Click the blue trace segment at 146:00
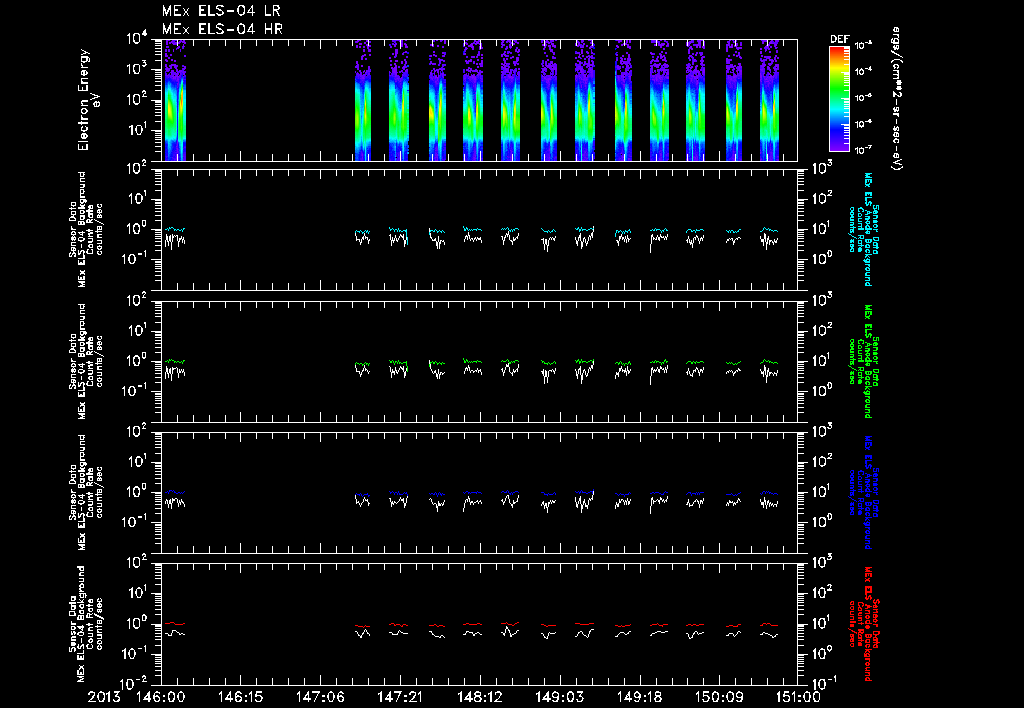 pyautogui.click(x=174, y=492)
